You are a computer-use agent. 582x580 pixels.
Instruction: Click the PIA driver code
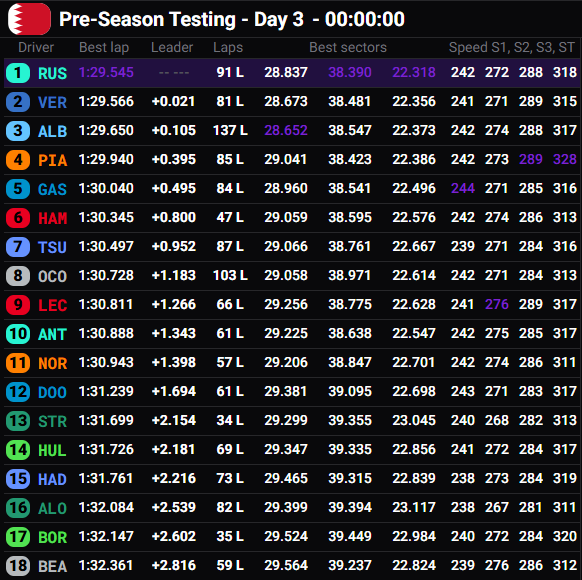coord(52,160)
